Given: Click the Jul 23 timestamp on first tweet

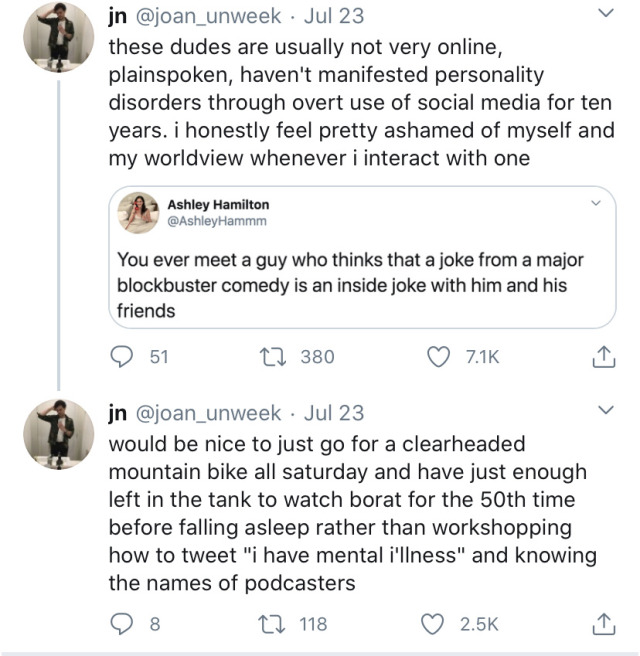Looking at the screenshot, I should point(333,17).
